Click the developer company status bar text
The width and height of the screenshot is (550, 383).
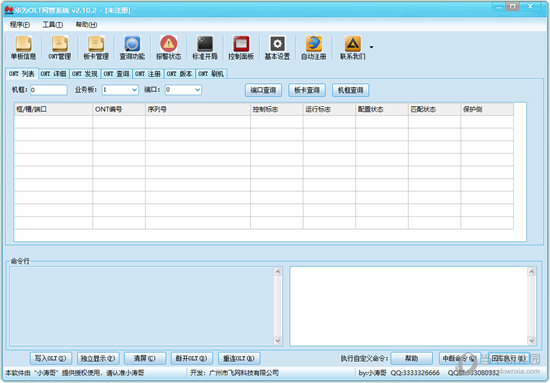tap(234, 373)
